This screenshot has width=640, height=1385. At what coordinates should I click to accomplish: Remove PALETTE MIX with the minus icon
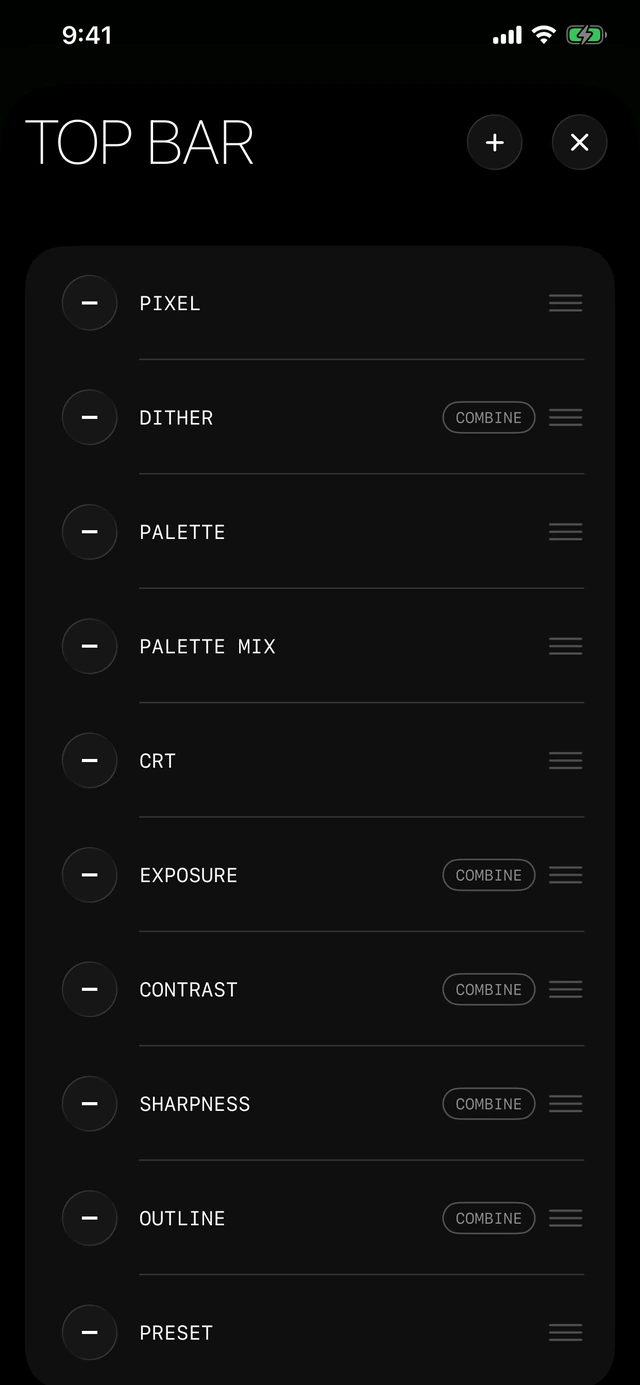[x=90, y=646]
